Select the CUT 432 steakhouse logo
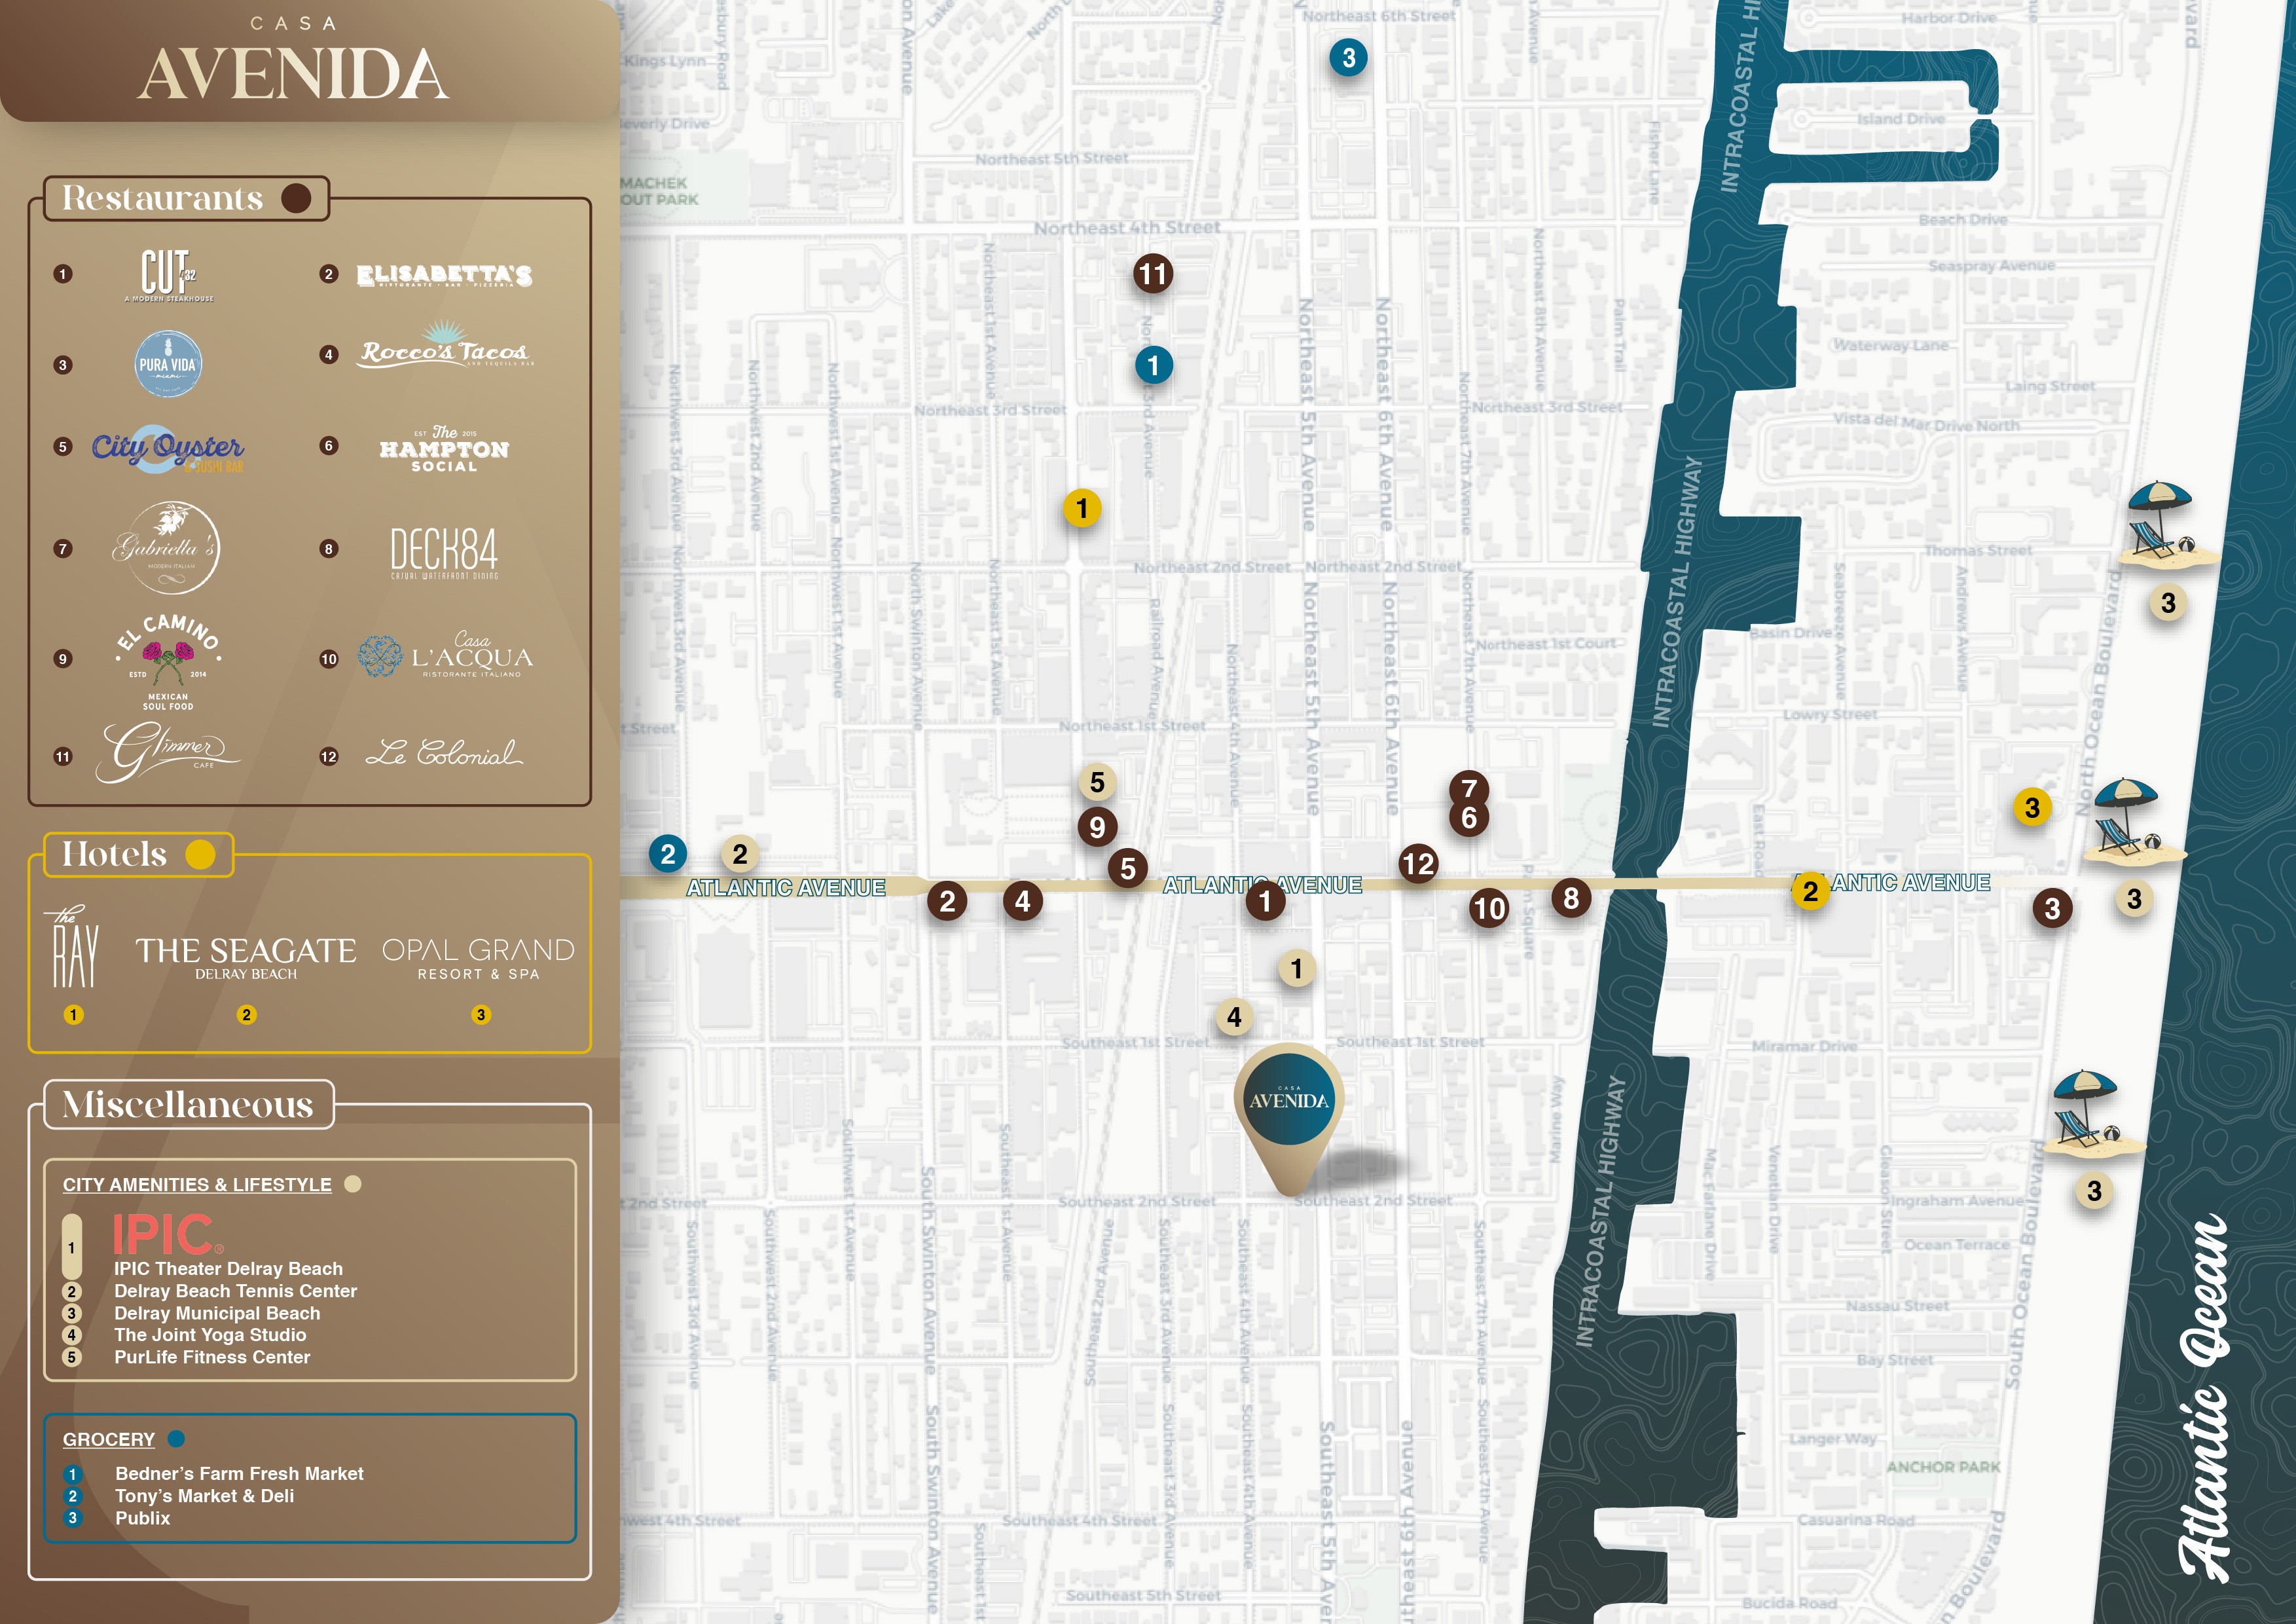 (x=168, y=275)
